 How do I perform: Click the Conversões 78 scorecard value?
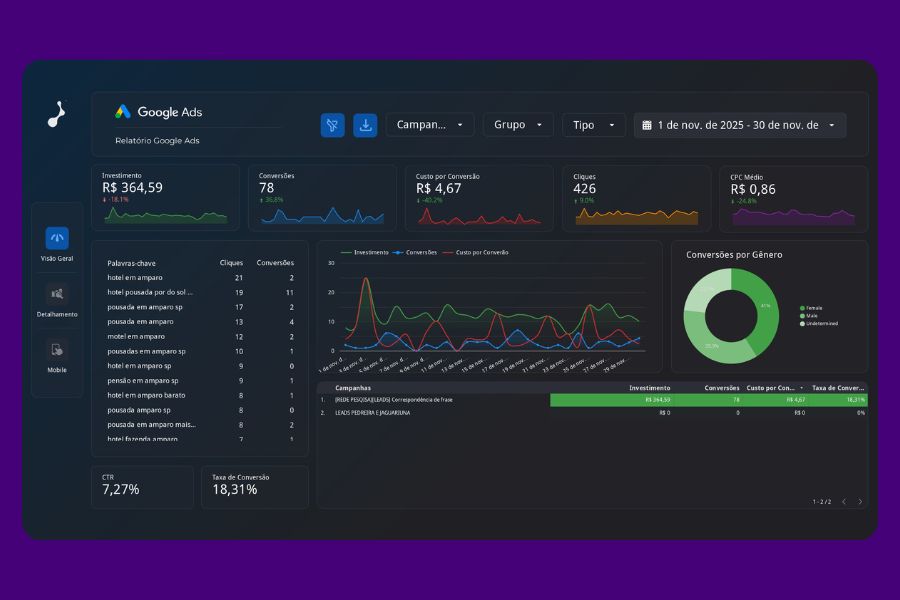coord(267,188)
